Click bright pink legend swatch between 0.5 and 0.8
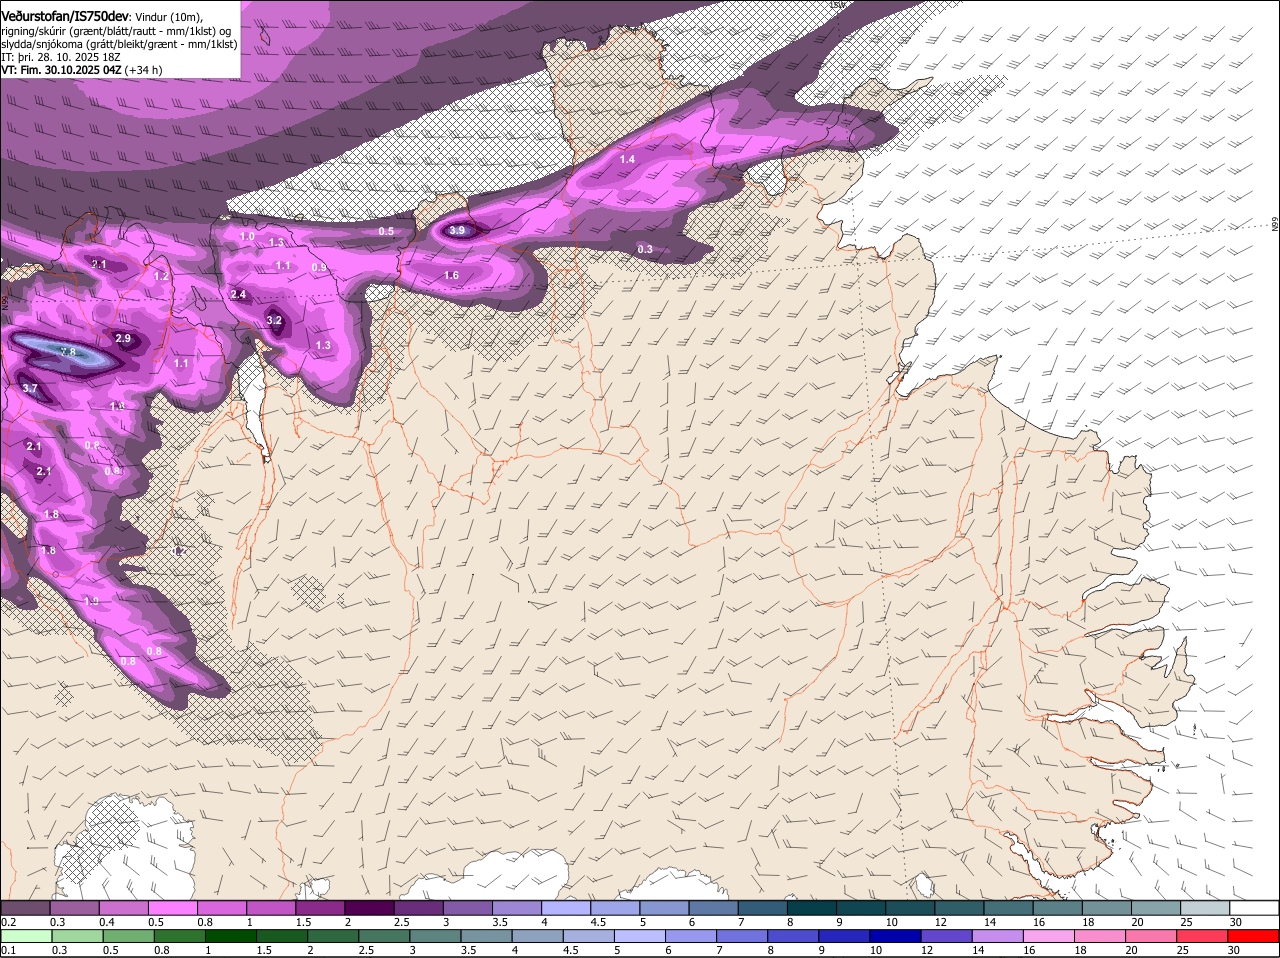Viewport: 1280px width, 958px height. [172, 907]
